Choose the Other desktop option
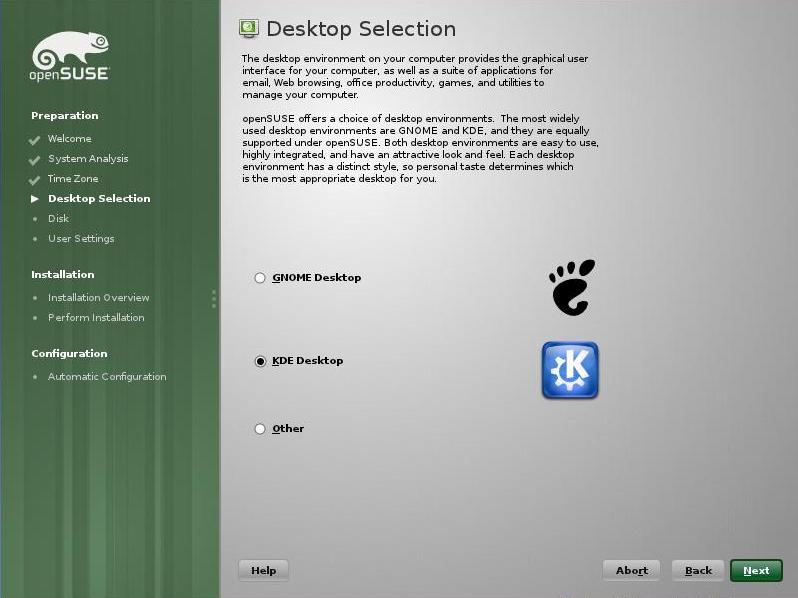The image size is (798, 598). 260,429
